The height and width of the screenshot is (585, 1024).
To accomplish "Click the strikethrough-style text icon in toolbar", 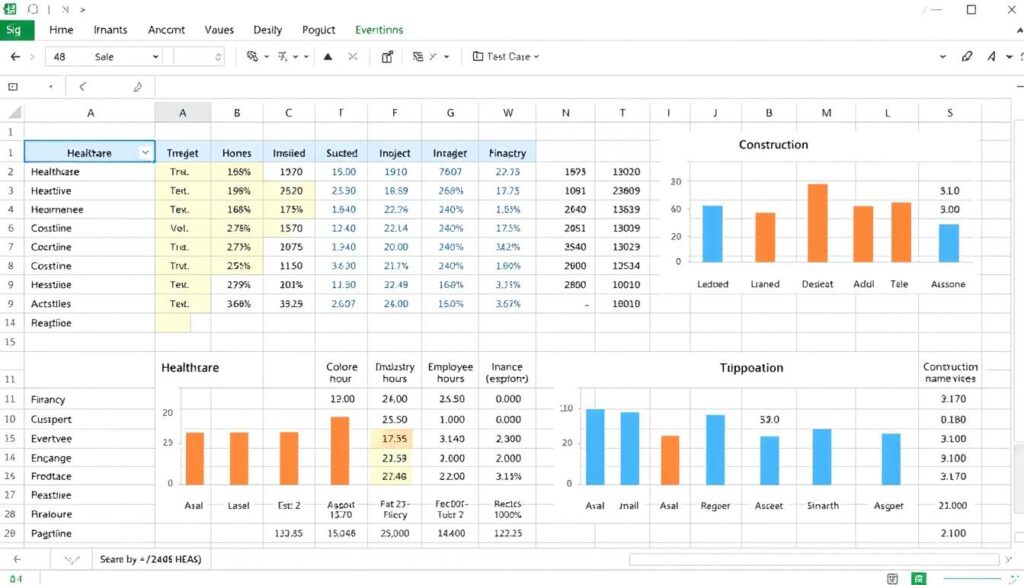I will click(x=282, y=57).
